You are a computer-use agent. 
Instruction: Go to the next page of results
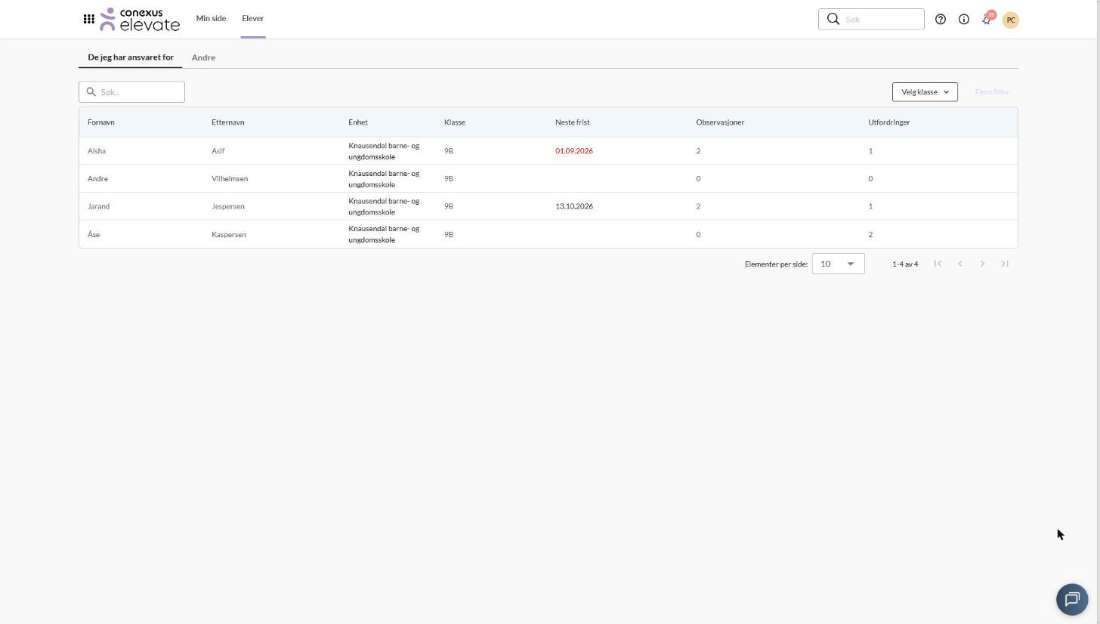(x=982, y=264)
